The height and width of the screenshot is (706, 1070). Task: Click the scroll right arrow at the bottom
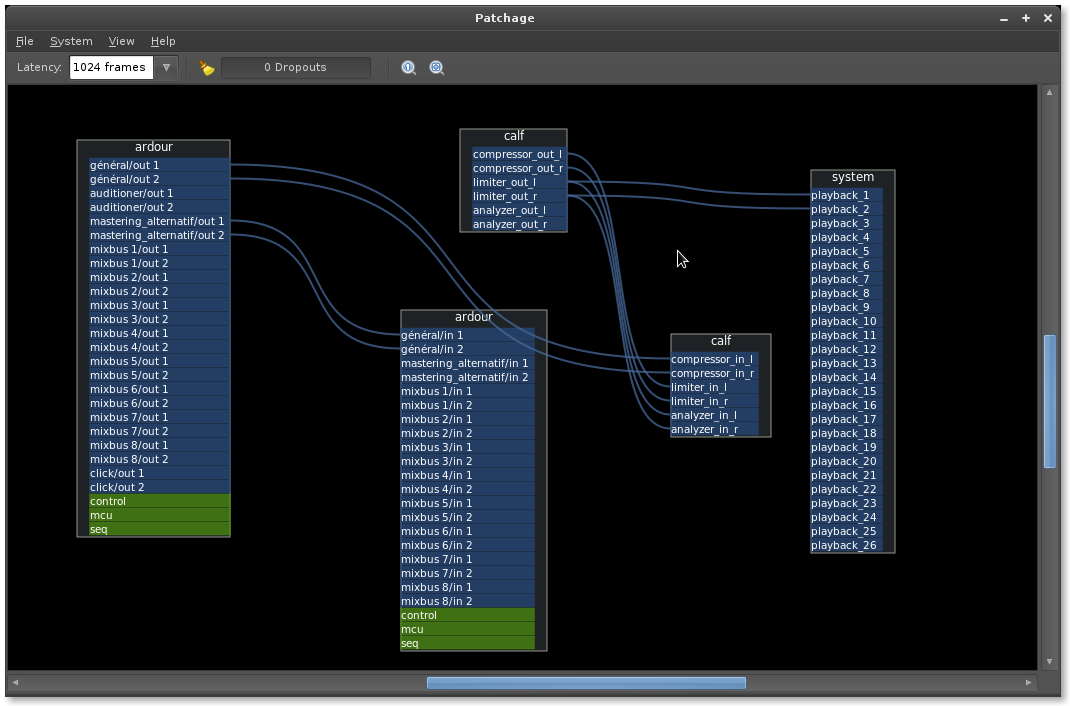(x=1028, y=683)
